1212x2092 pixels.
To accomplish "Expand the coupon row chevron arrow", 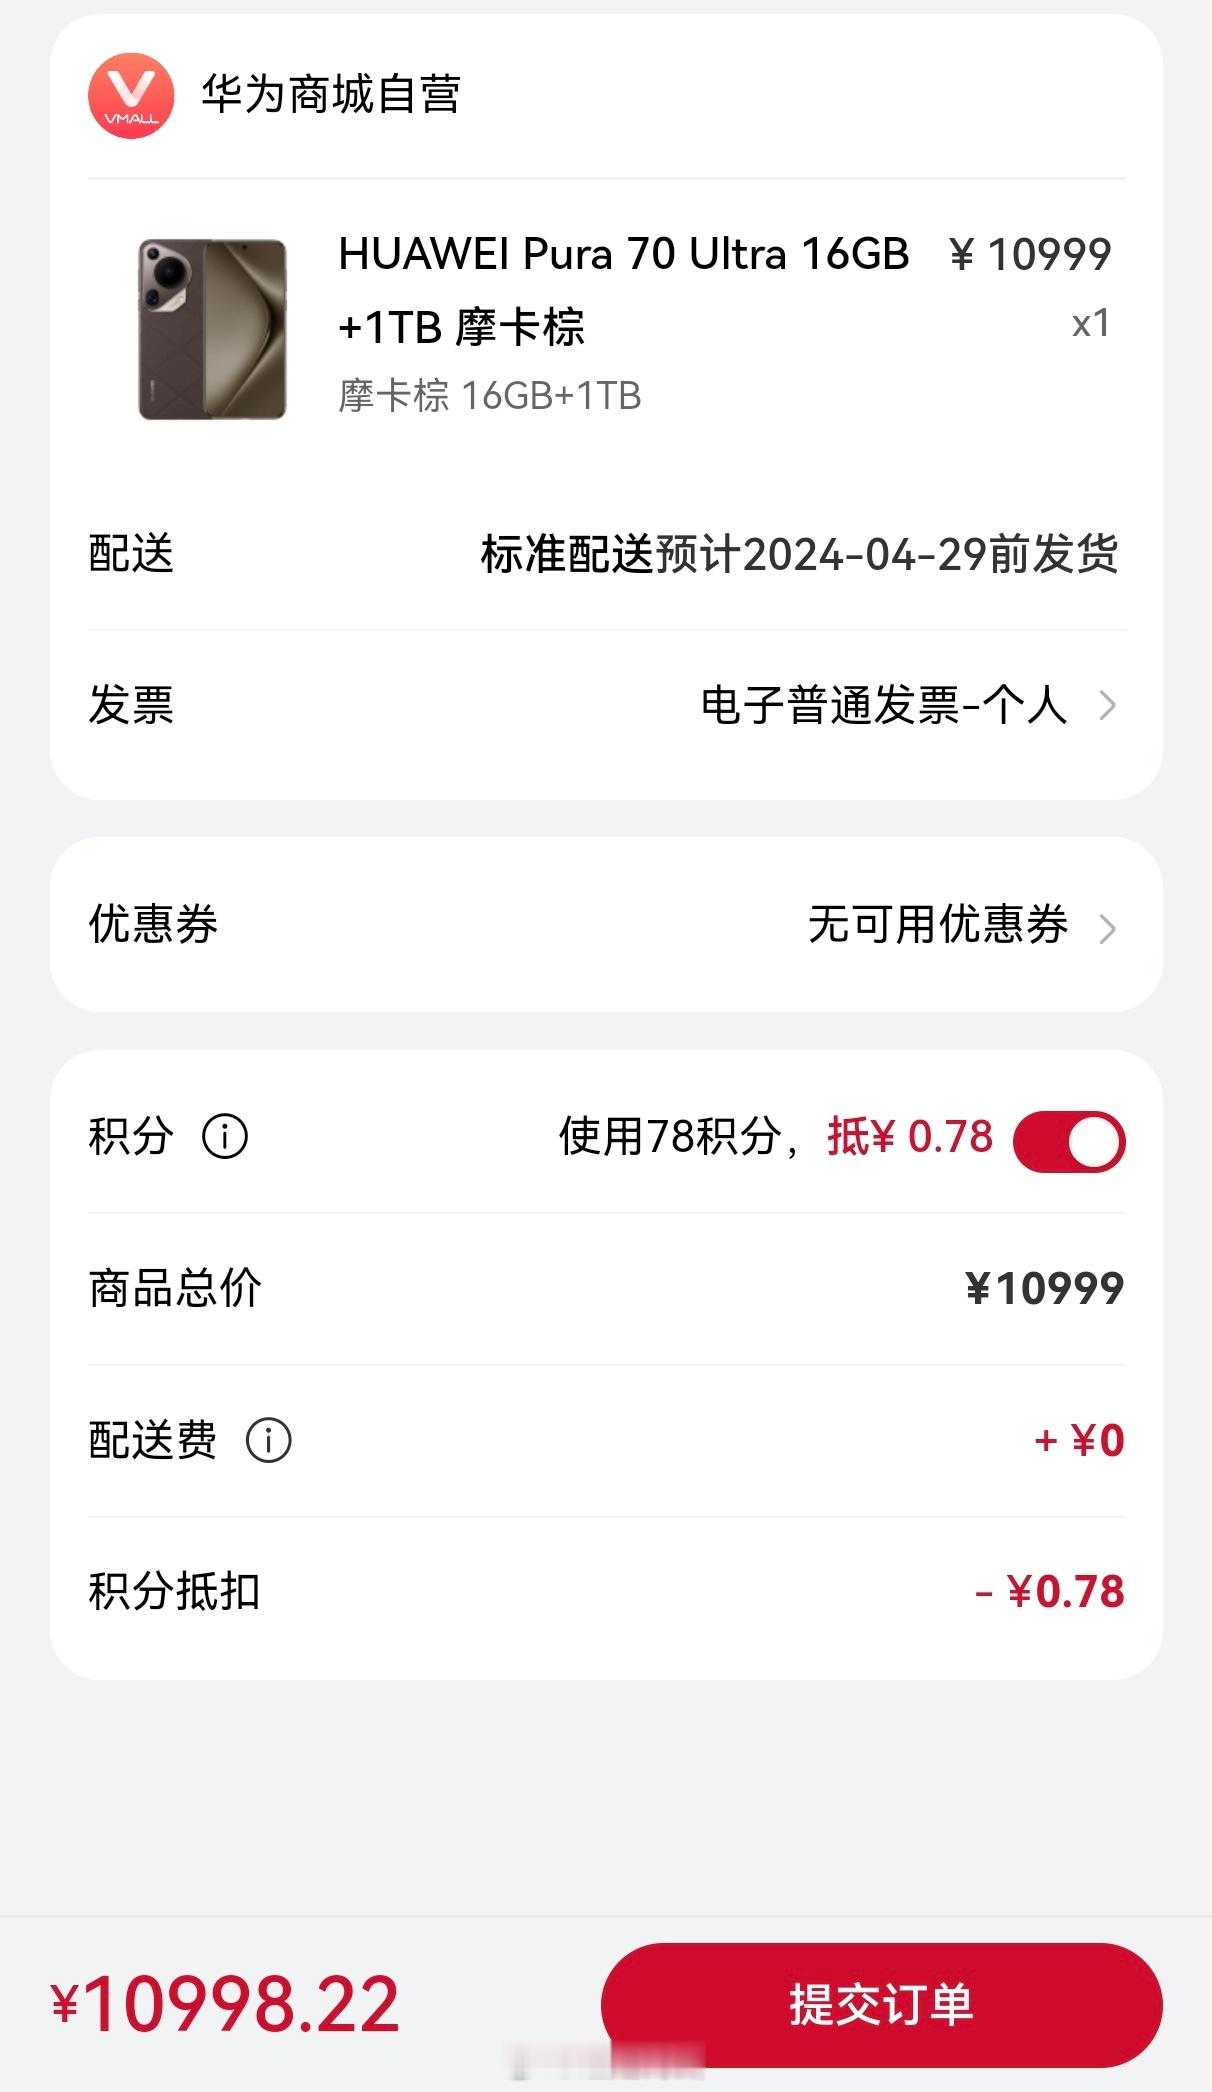I will 1107,929.
